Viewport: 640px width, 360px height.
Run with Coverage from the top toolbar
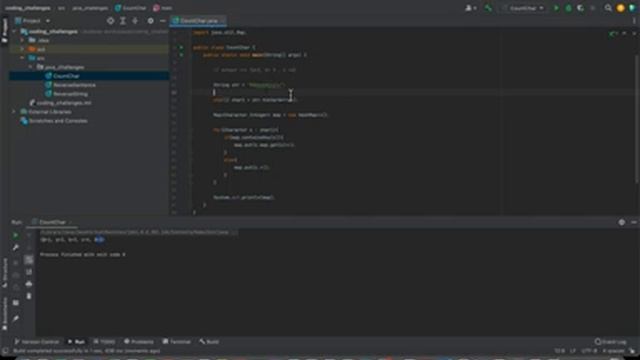[x=580, y=8]
